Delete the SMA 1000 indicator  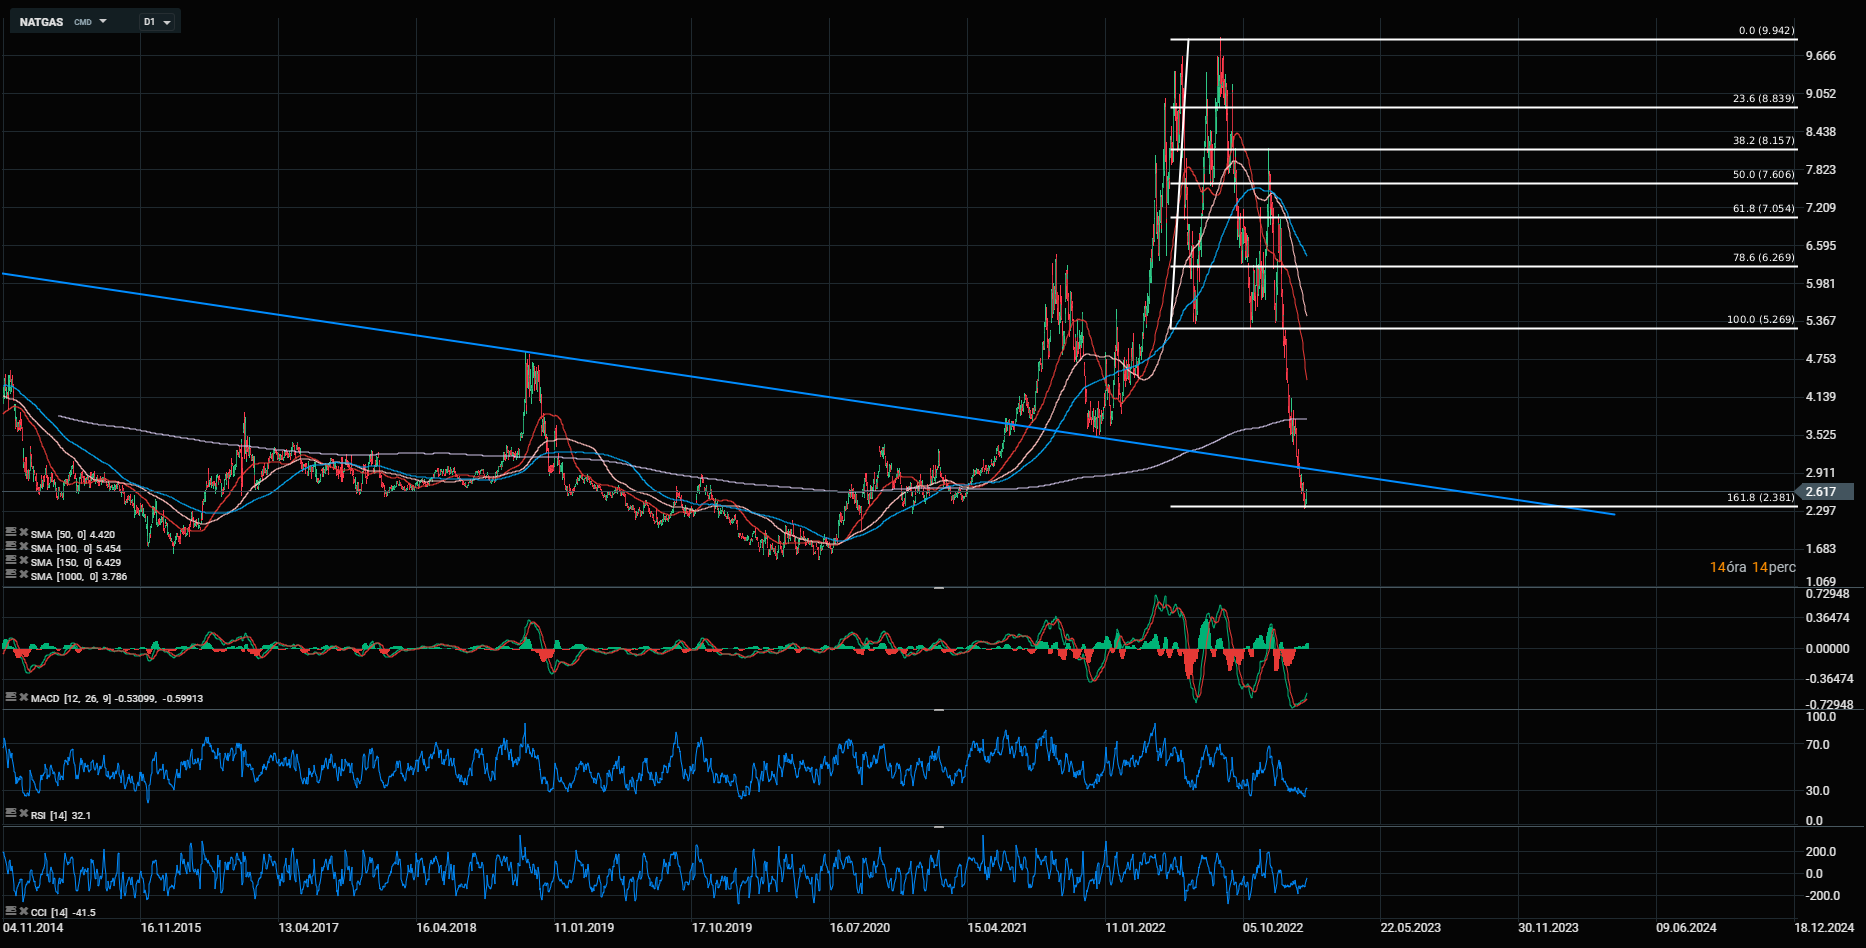(24, 574)
